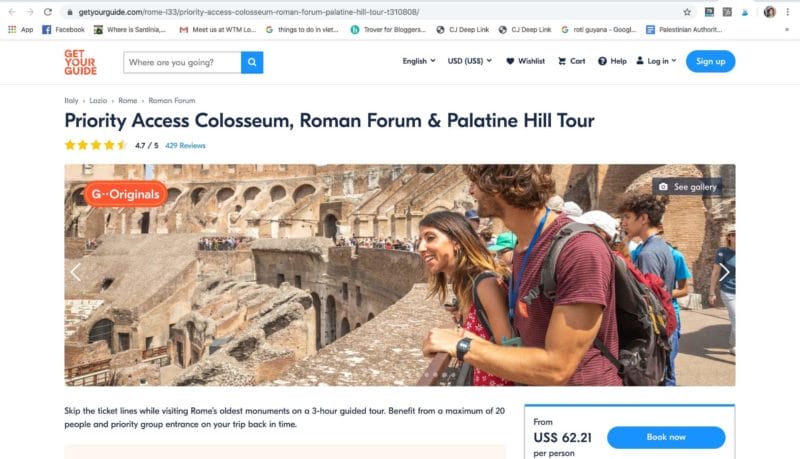
Task: Click the GetYourGuide logo
Action: coord(80,62)
